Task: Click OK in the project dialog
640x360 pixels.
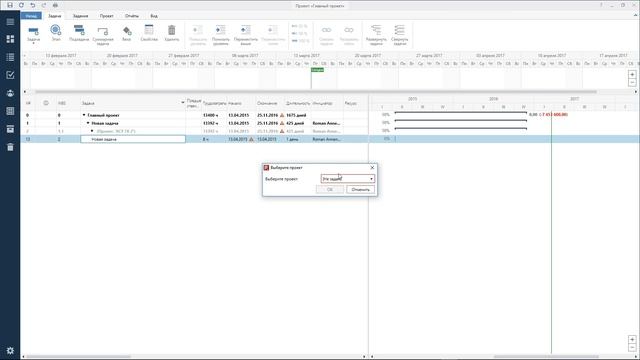Action: tap(330, 189)
